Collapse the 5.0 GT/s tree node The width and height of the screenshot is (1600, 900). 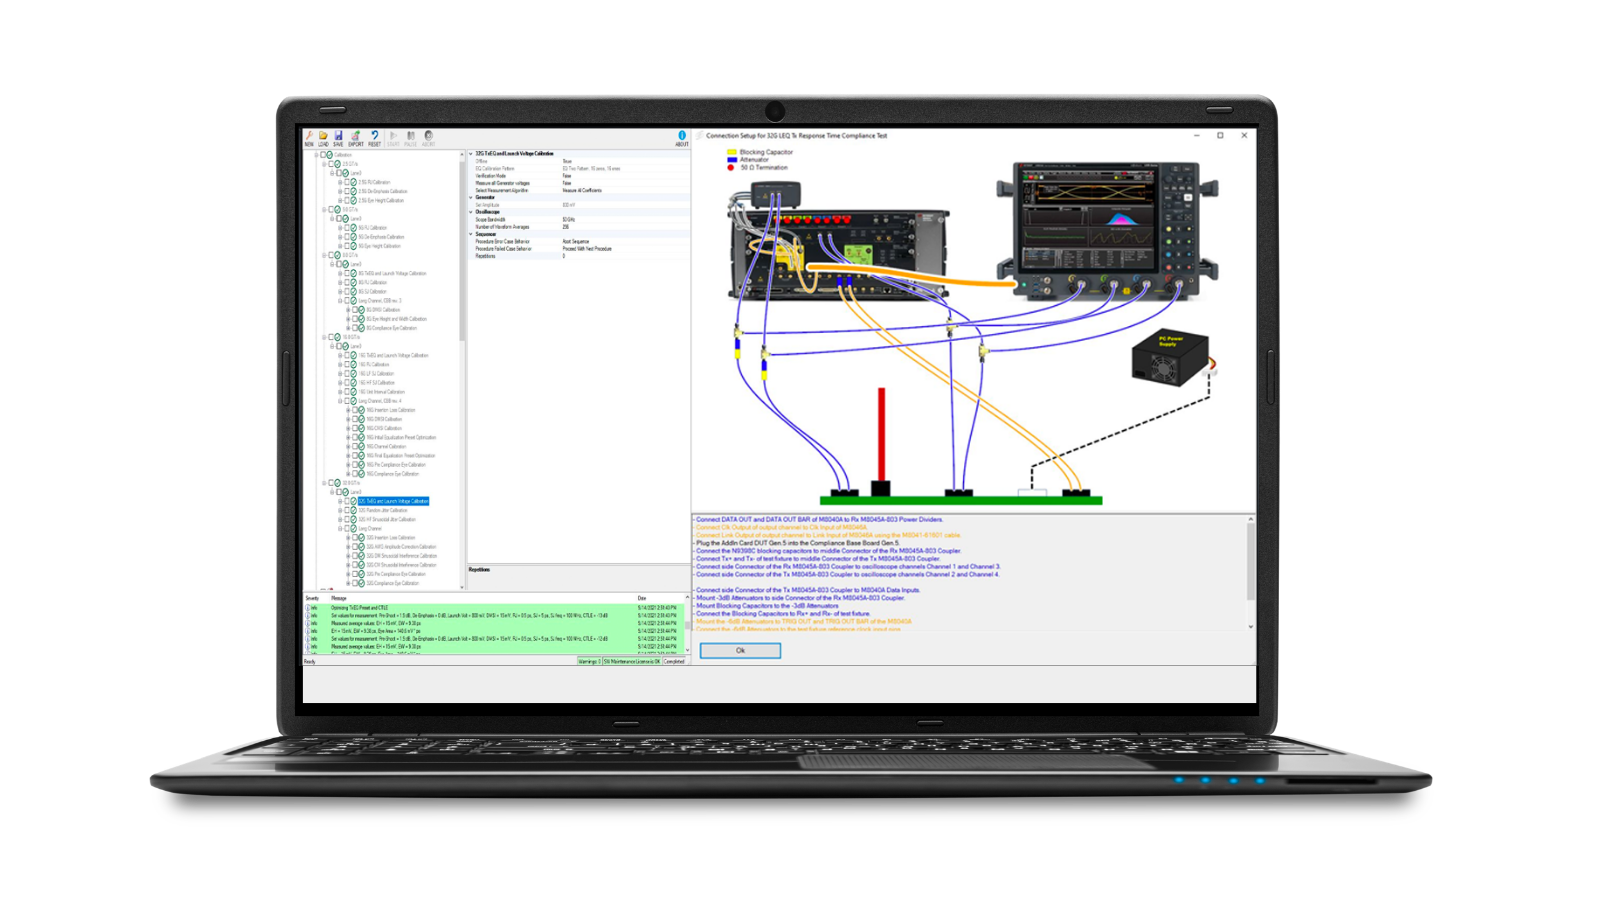tap(324, 209)
